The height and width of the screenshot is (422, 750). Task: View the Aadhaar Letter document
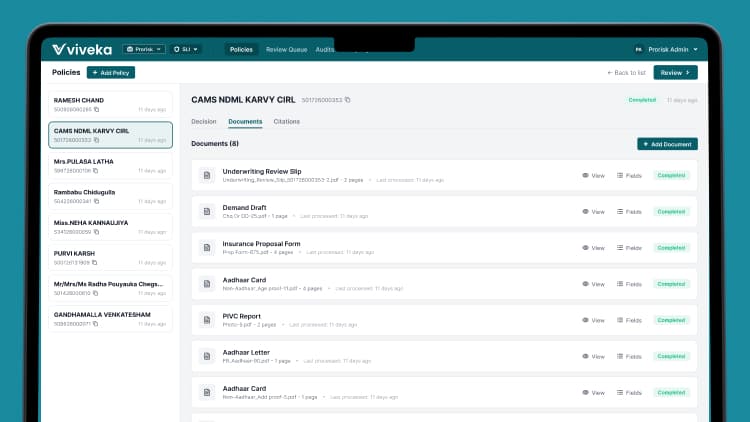click(593, 356)
